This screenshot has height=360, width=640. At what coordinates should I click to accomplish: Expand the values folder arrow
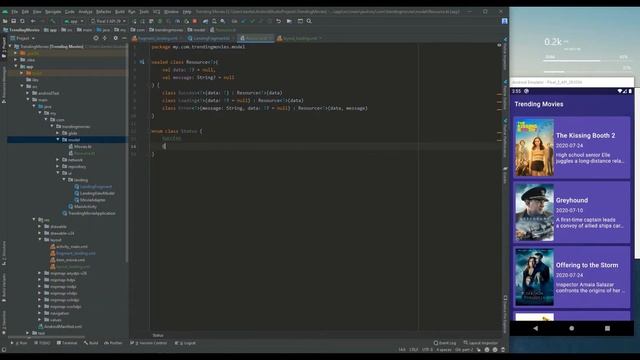tap(40, 320)
